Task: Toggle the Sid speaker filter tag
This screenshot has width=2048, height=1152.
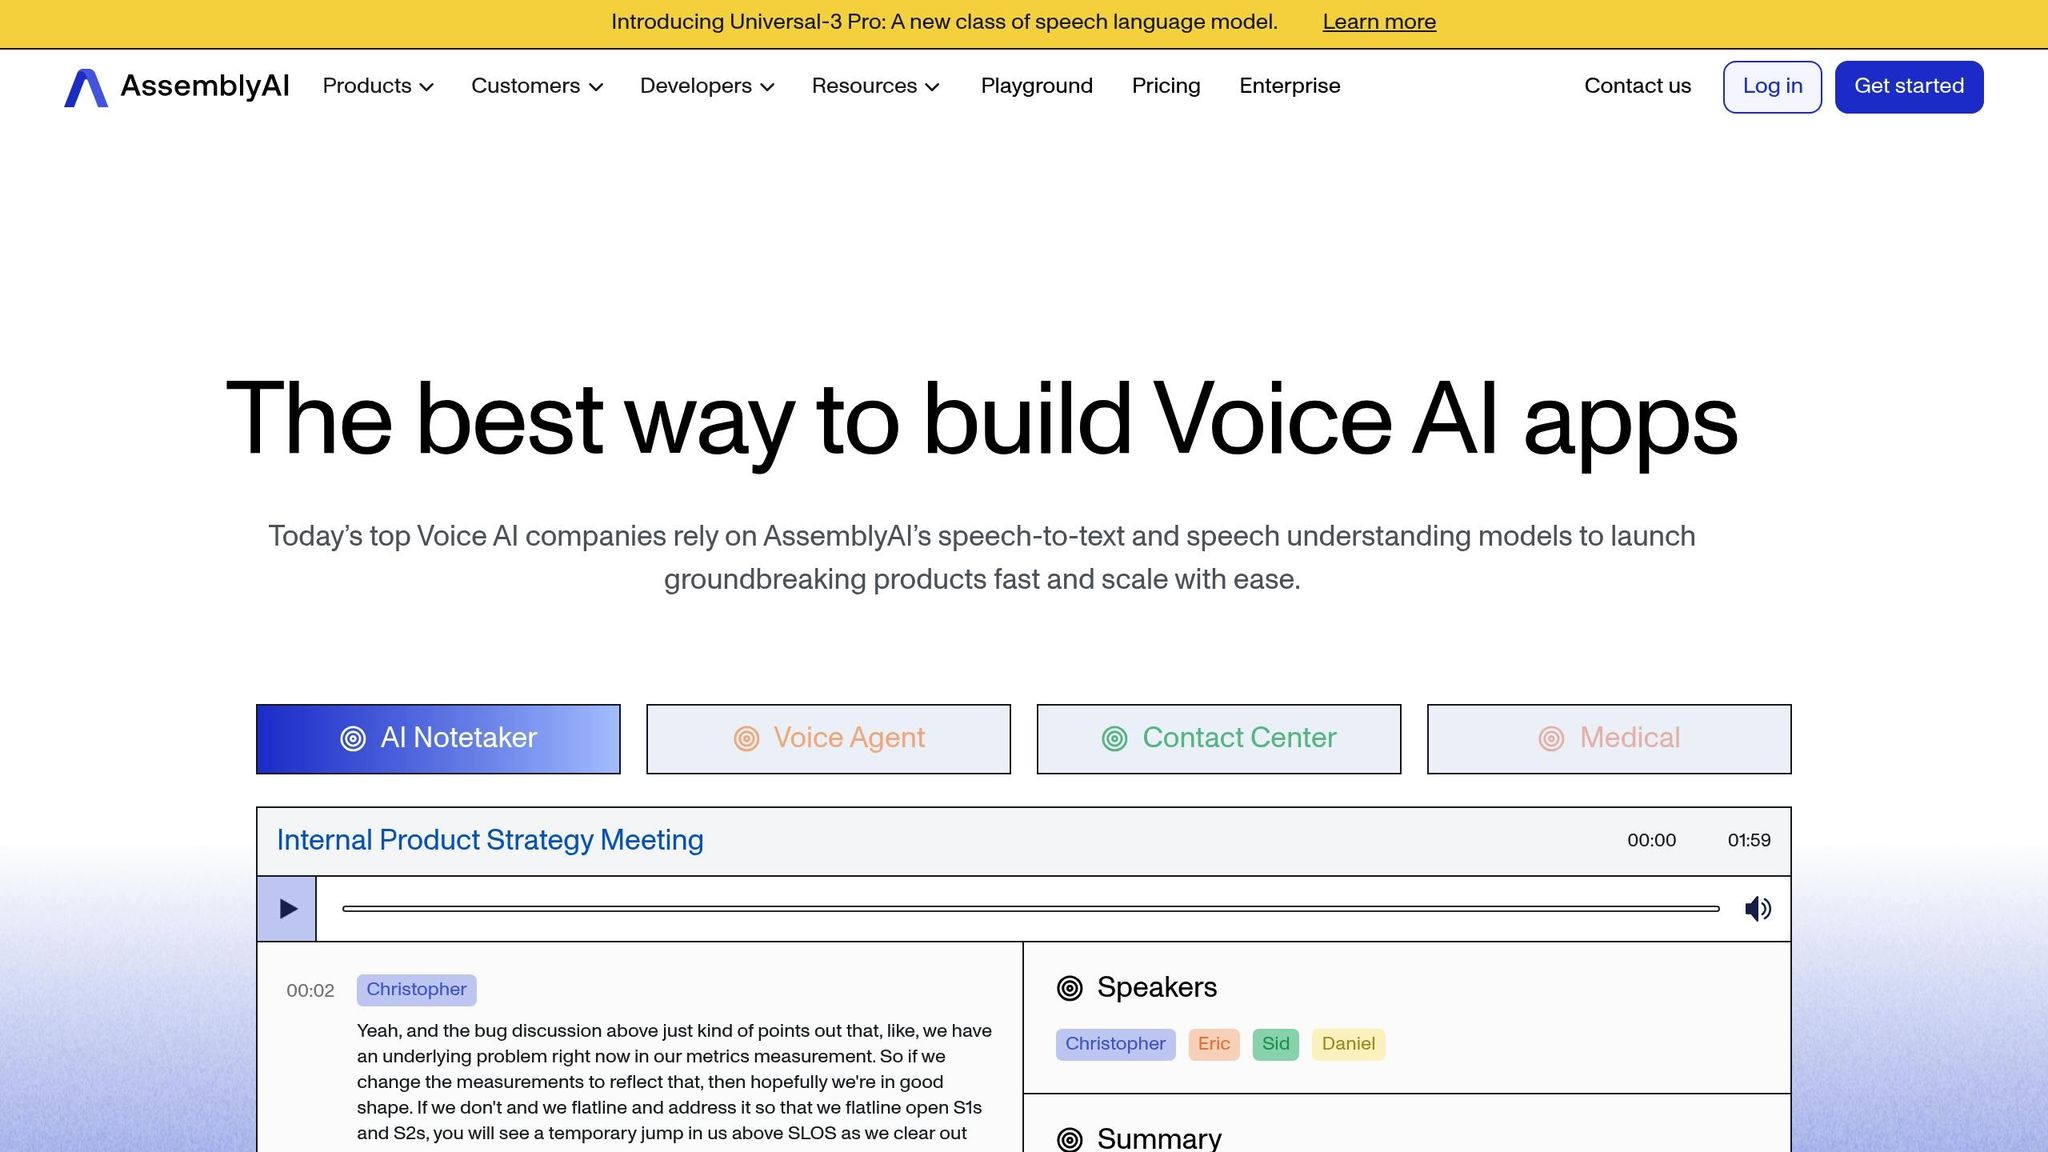Action: pyautogui.click(x=1275, y=1044)
